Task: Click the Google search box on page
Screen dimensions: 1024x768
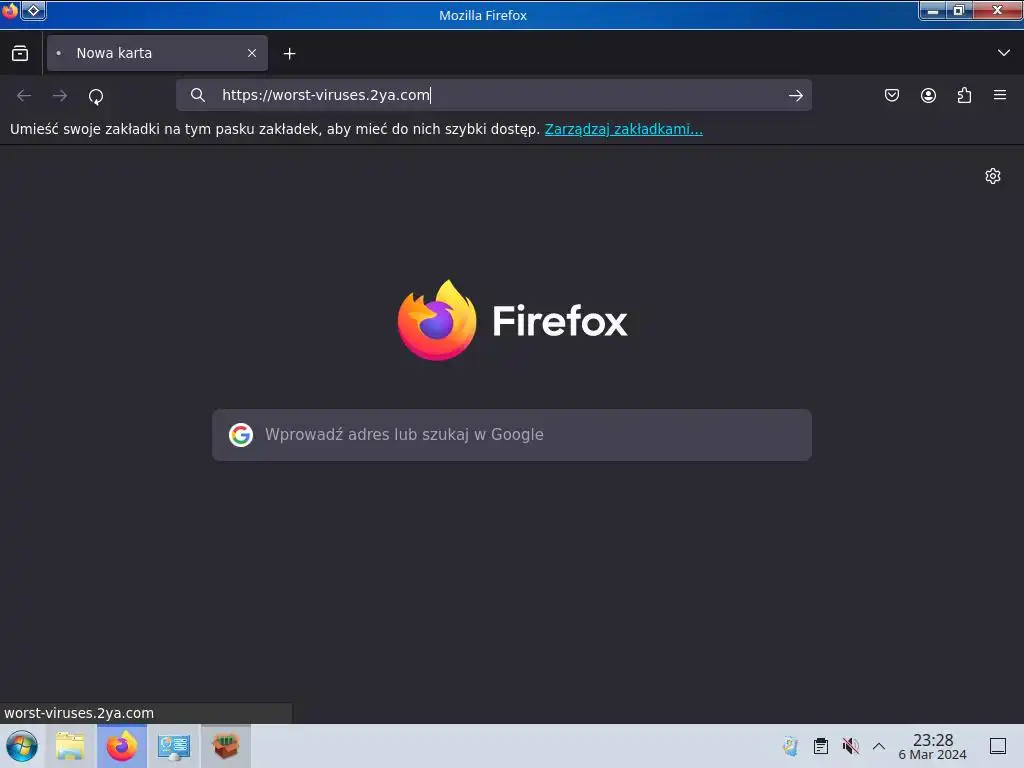Action: click(512, 435)
